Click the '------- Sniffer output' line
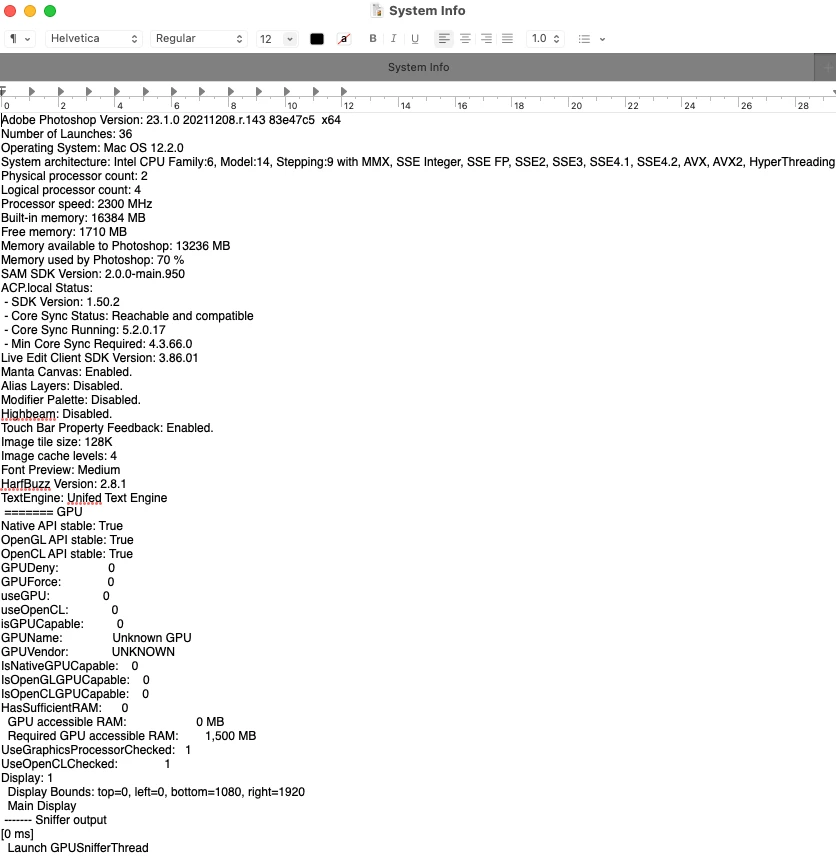 point(56,821)
